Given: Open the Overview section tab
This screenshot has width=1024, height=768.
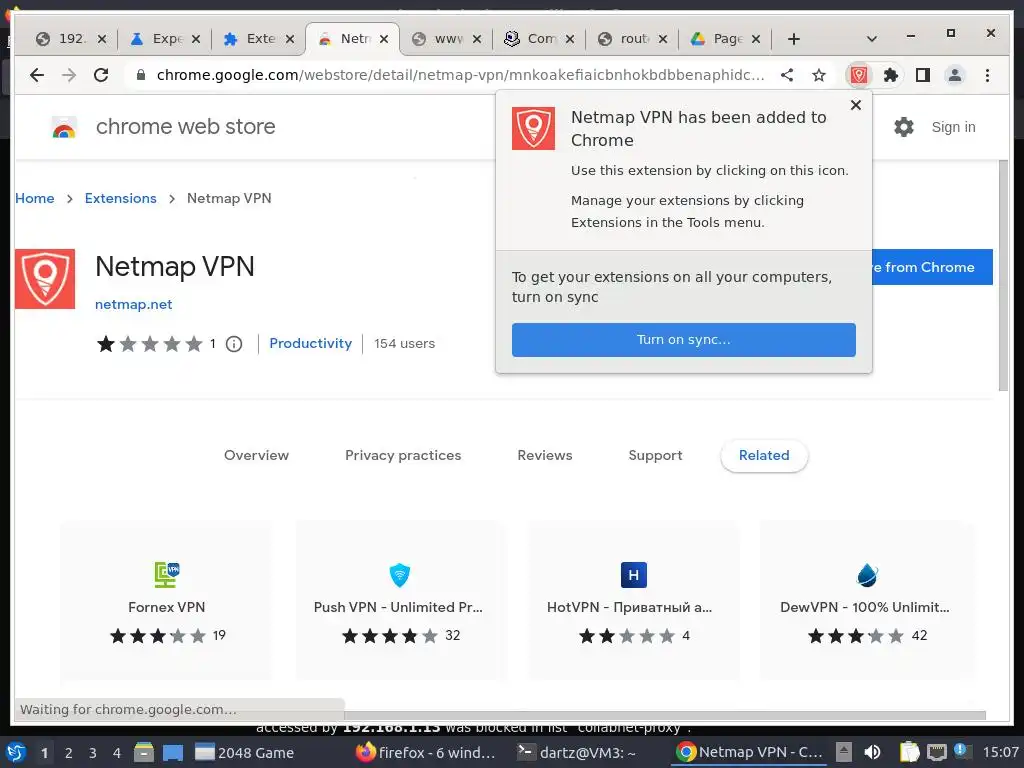Looking at the screenshot, I should (x=256, y=455).
